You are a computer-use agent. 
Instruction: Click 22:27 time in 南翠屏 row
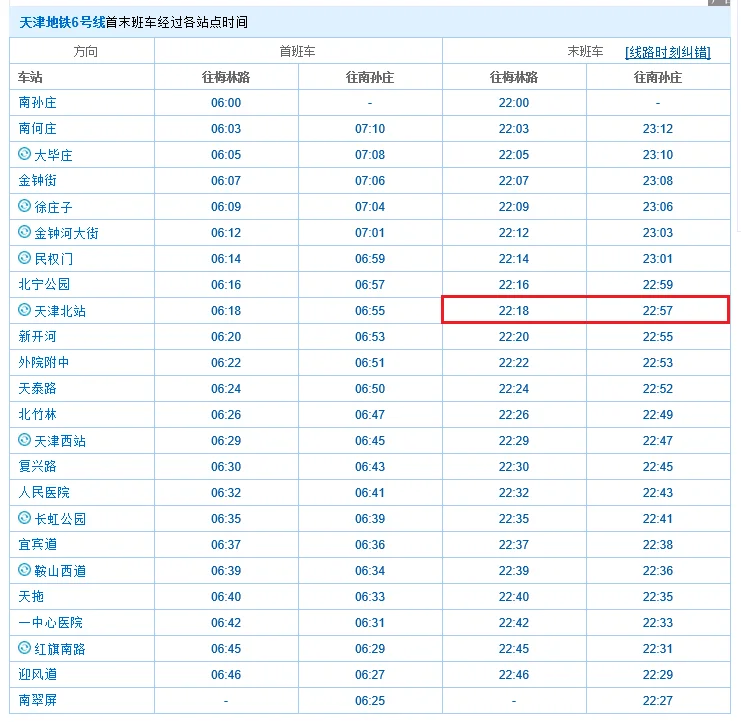tap(657, 700)
